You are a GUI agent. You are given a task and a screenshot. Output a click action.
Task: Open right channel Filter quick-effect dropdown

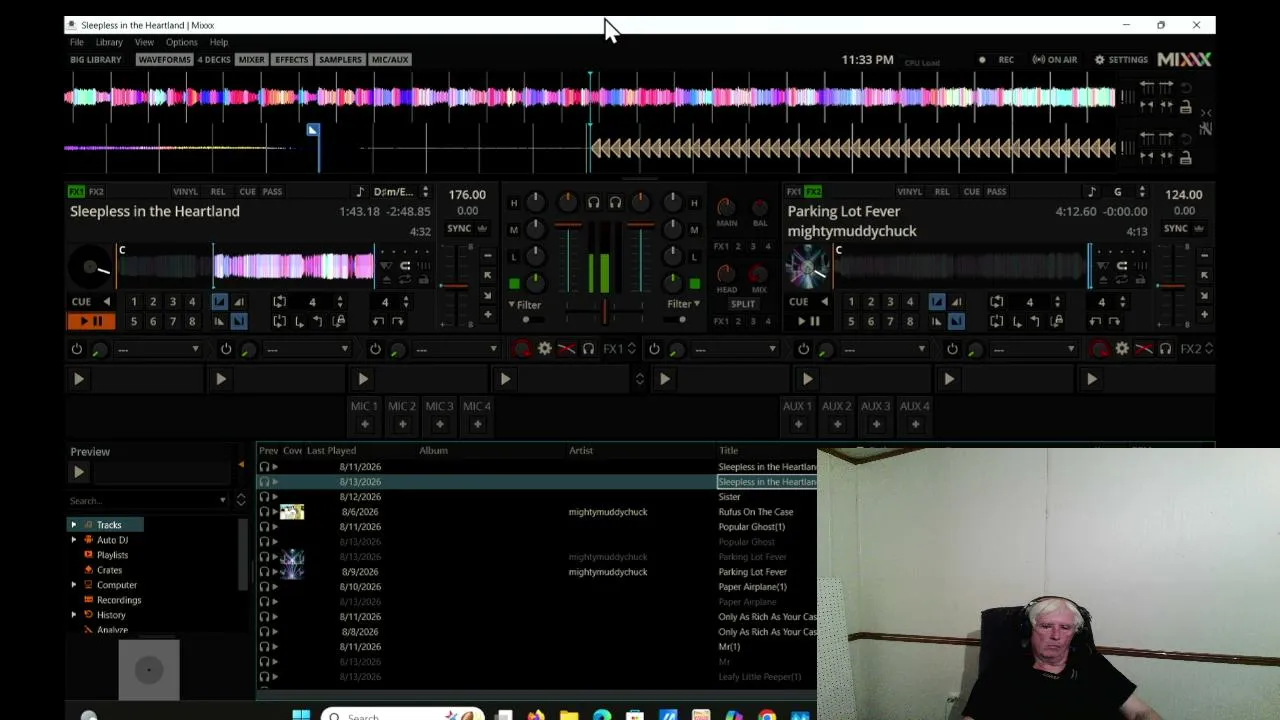coord(683,304)
